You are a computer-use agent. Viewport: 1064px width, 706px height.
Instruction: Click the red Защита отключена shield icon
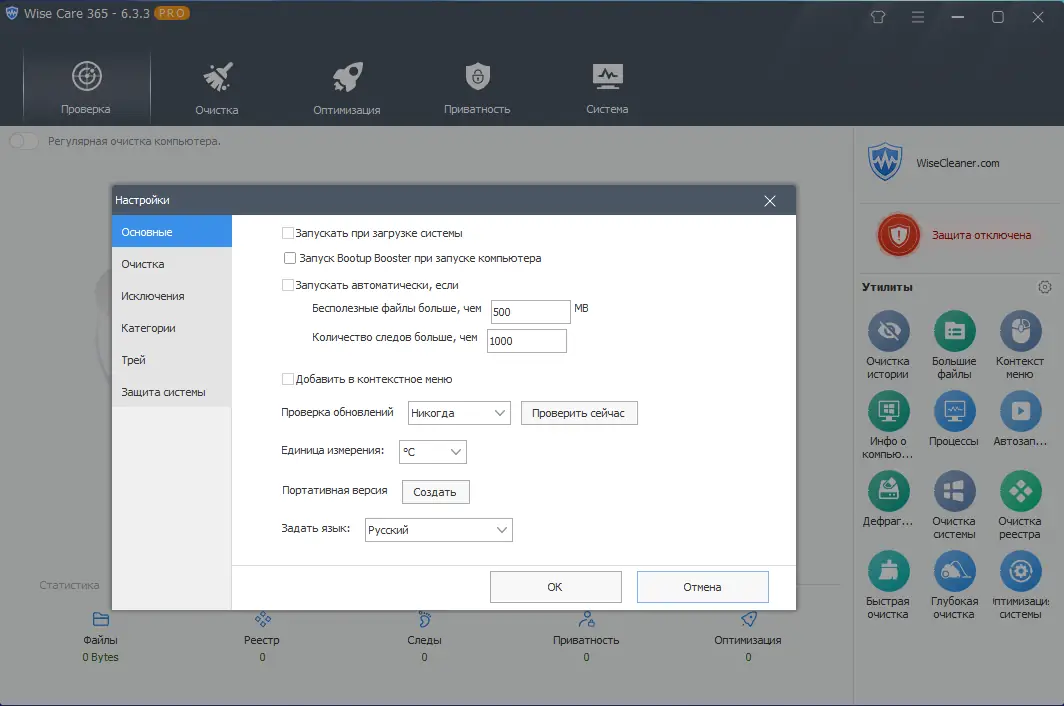tap(898, 235)
